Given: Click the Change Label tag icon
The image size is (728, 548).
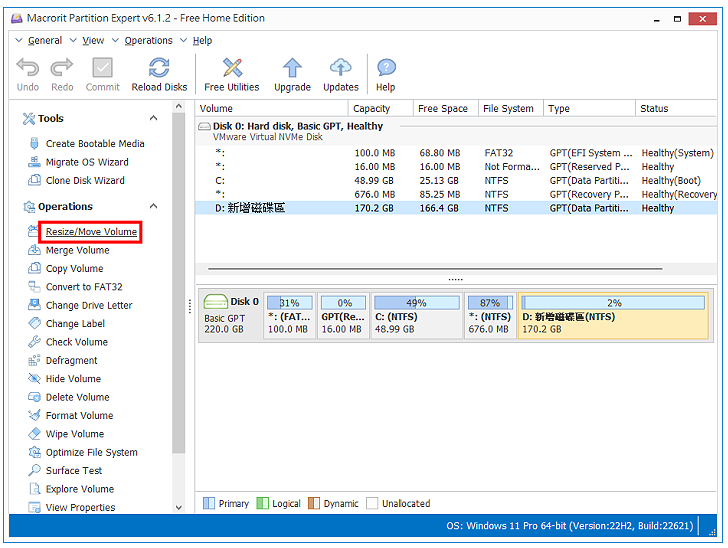Looking at the screenshot, I should pos(34,323).
